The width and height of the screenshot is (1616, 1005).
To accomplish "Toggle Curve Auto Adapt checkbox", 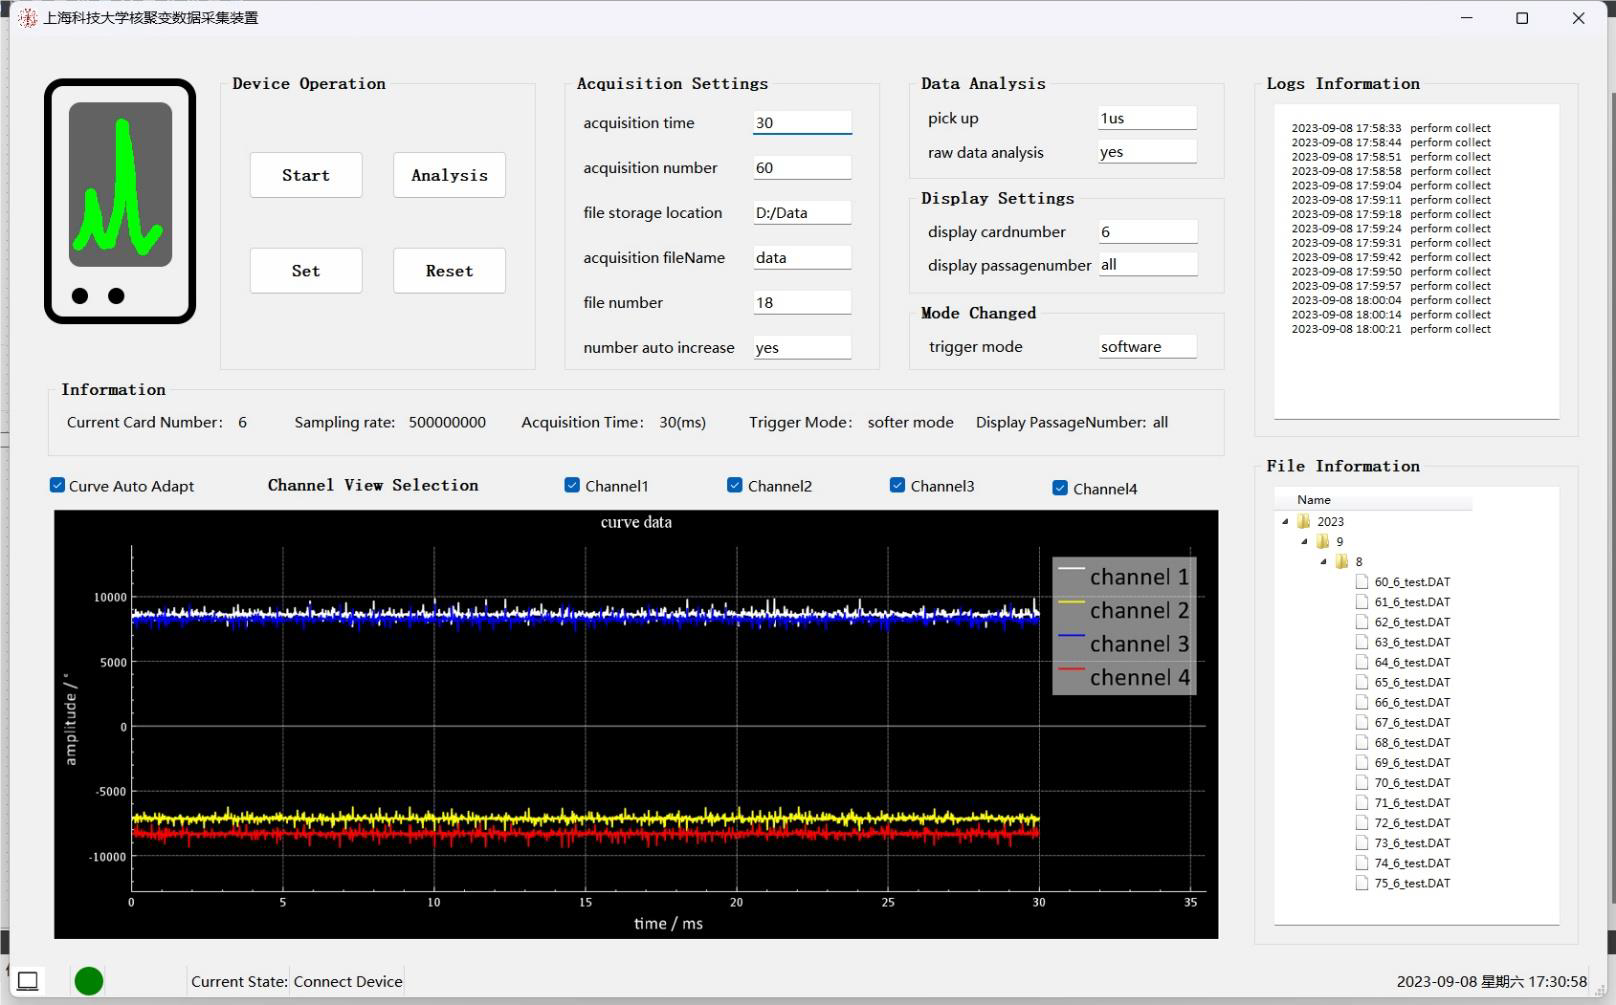I will [x=57, y=485].
